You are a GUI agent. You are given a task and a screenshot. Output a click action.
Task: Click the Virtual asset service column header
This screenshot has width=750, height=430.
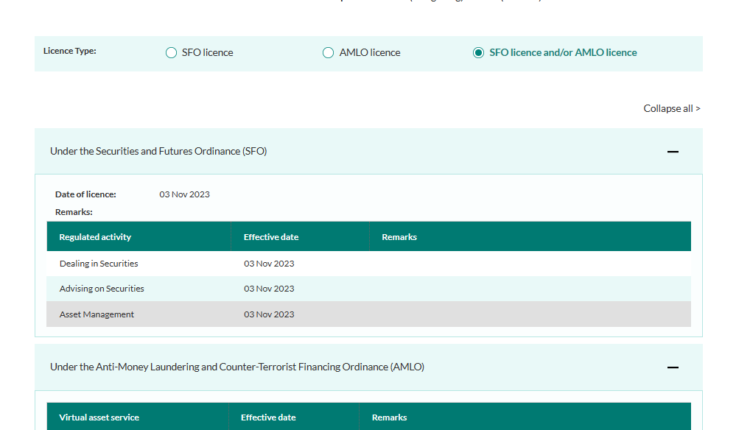(x=99, y=417)
